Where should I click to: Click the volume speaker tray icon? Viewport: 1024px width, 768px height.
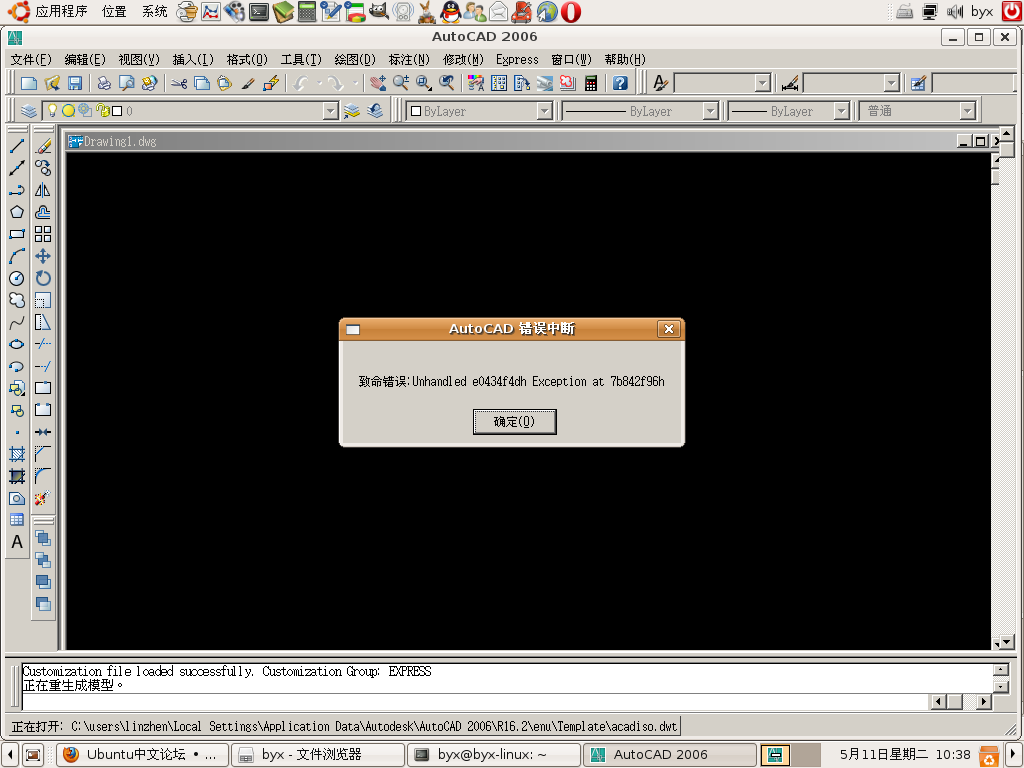pos(955,11)
